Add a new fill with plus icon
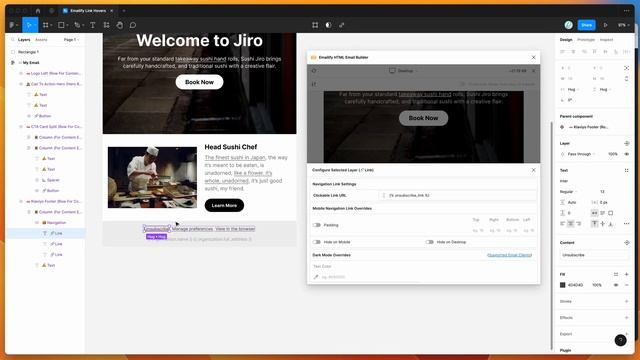The image size is (640, 360). click(627, 274)
